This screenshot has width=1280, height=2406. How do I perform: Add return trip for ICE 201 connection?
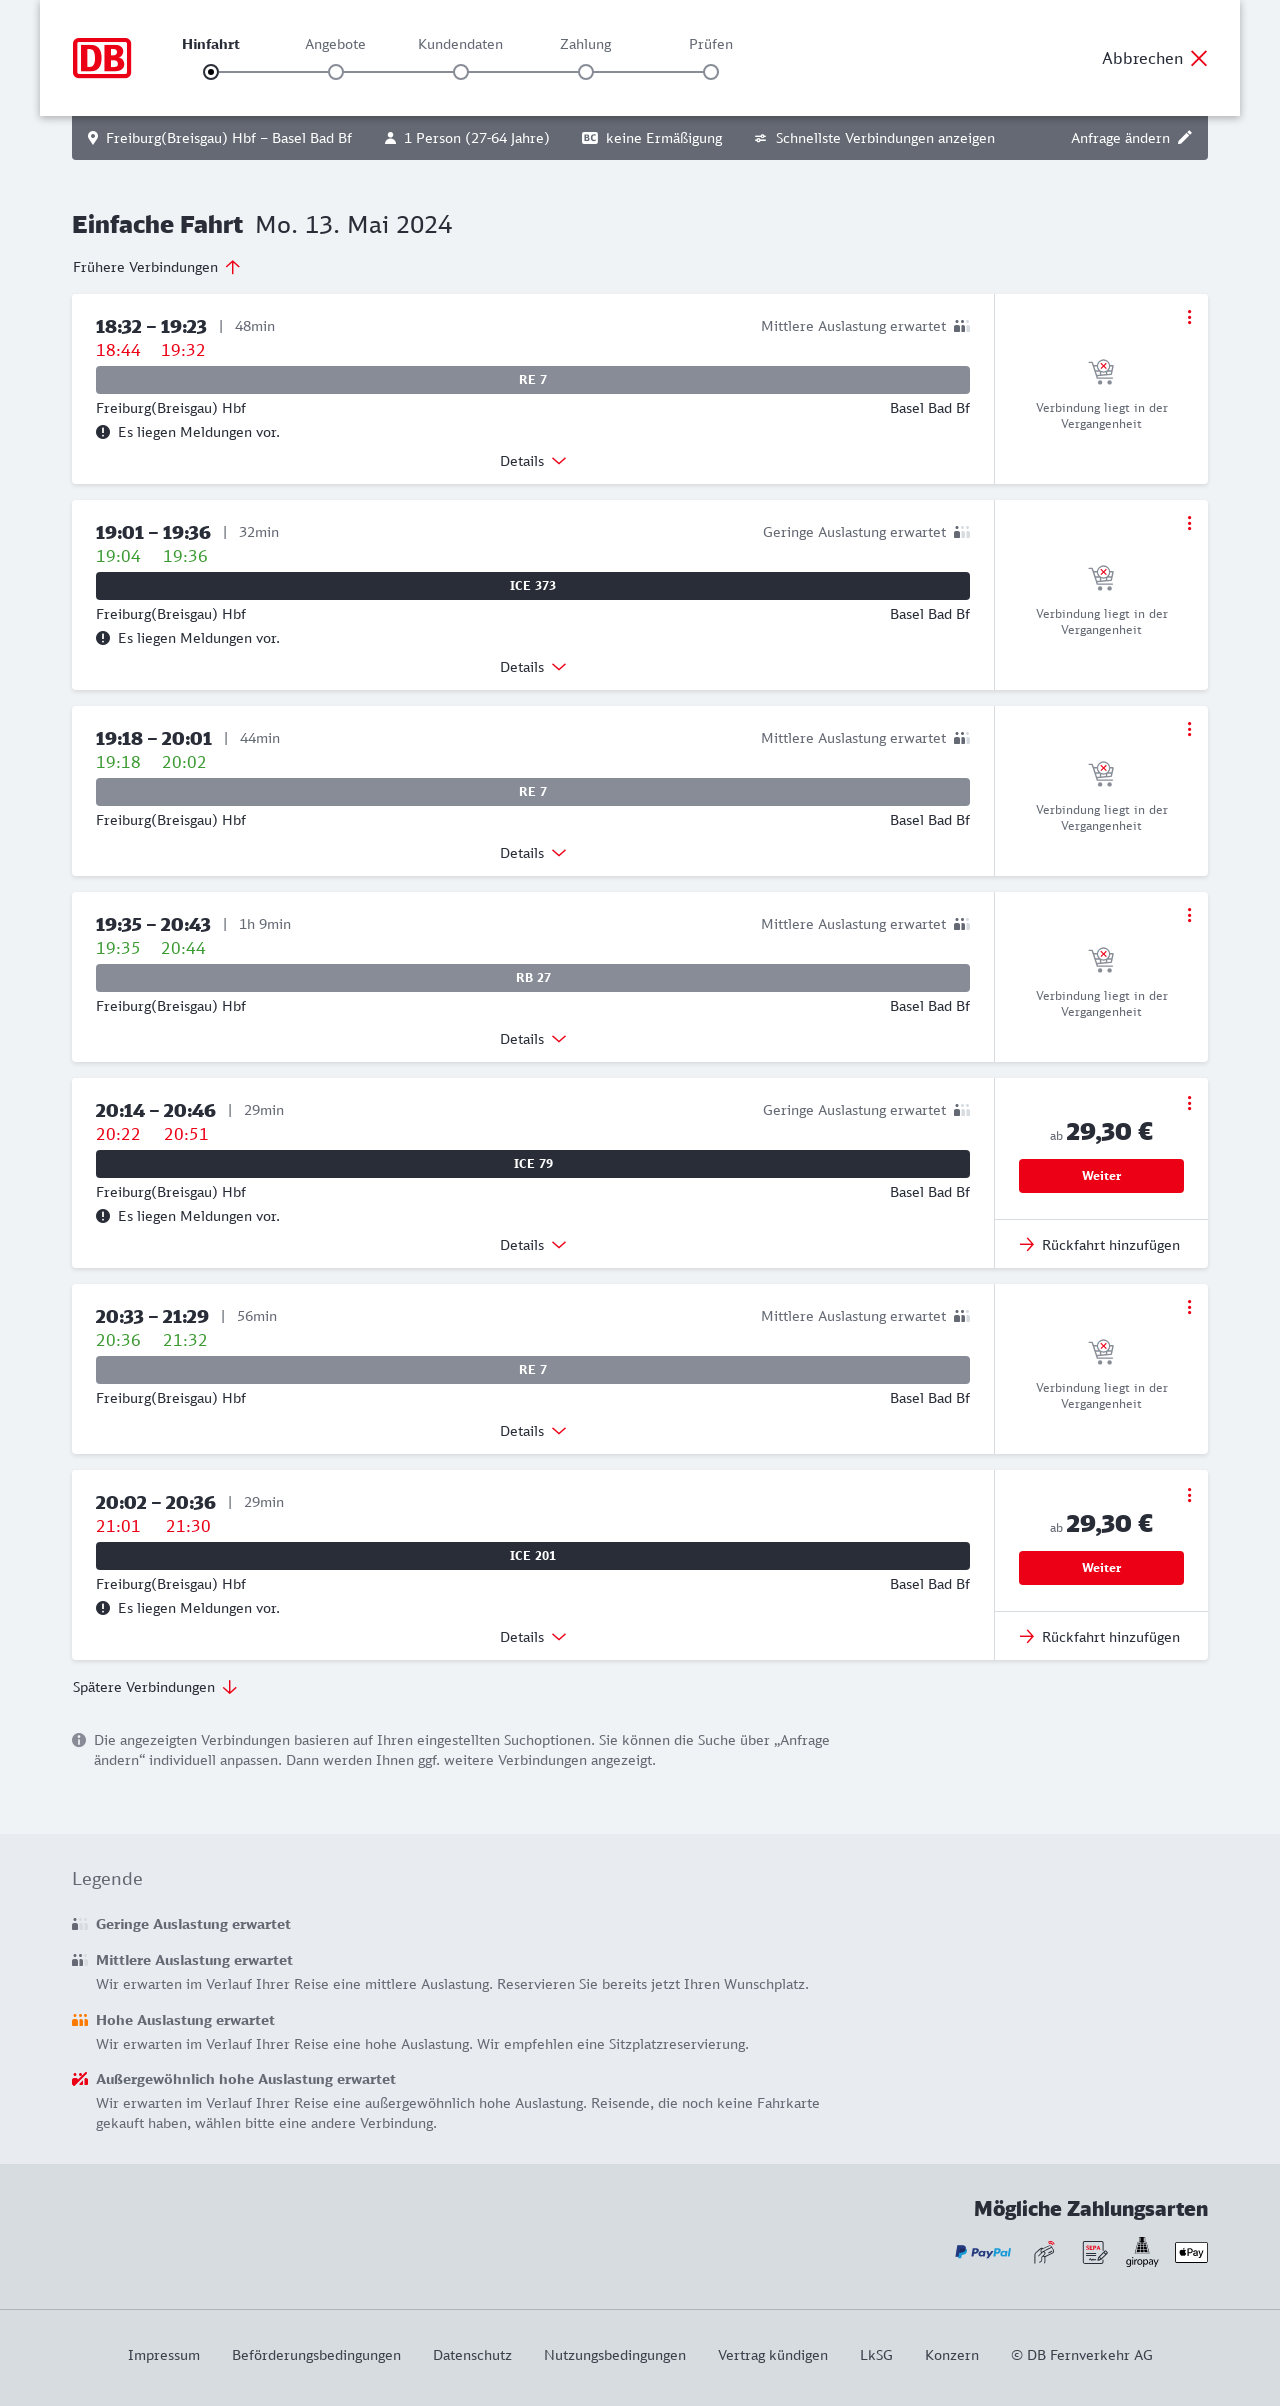coord(1101,1637)
